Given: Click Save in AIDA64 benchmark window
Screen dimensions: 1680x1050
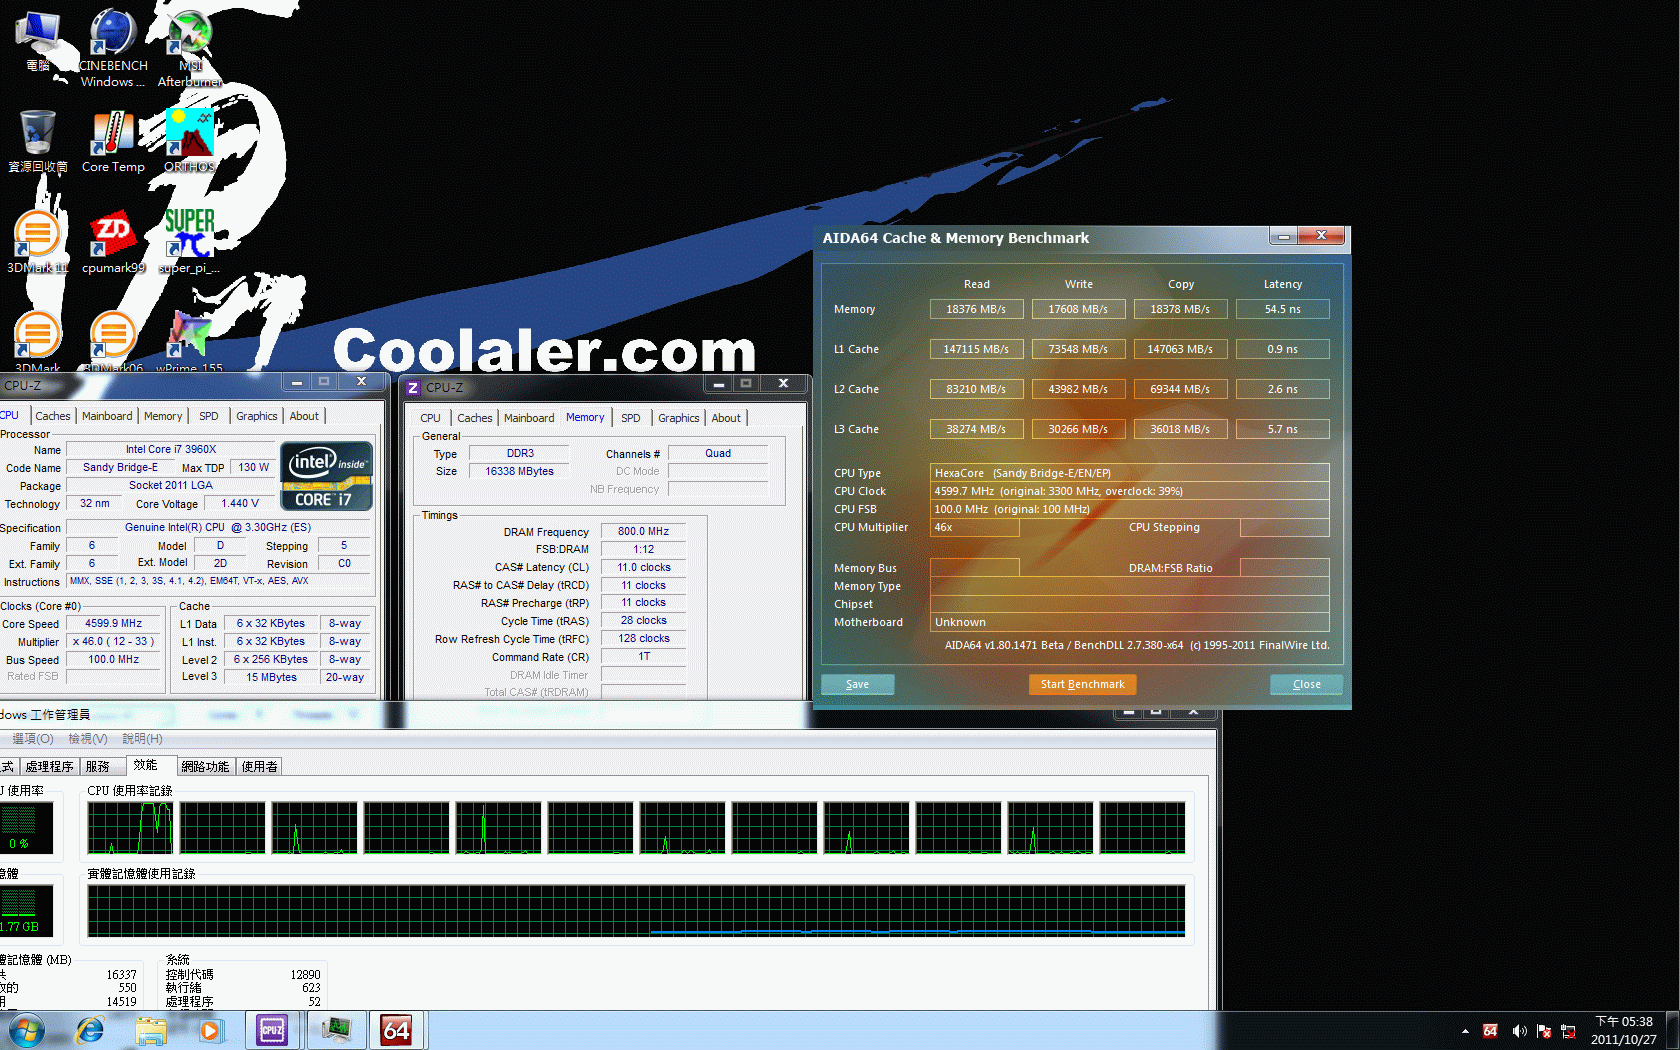Looking at the screenshot, I should tap(857, 684).
